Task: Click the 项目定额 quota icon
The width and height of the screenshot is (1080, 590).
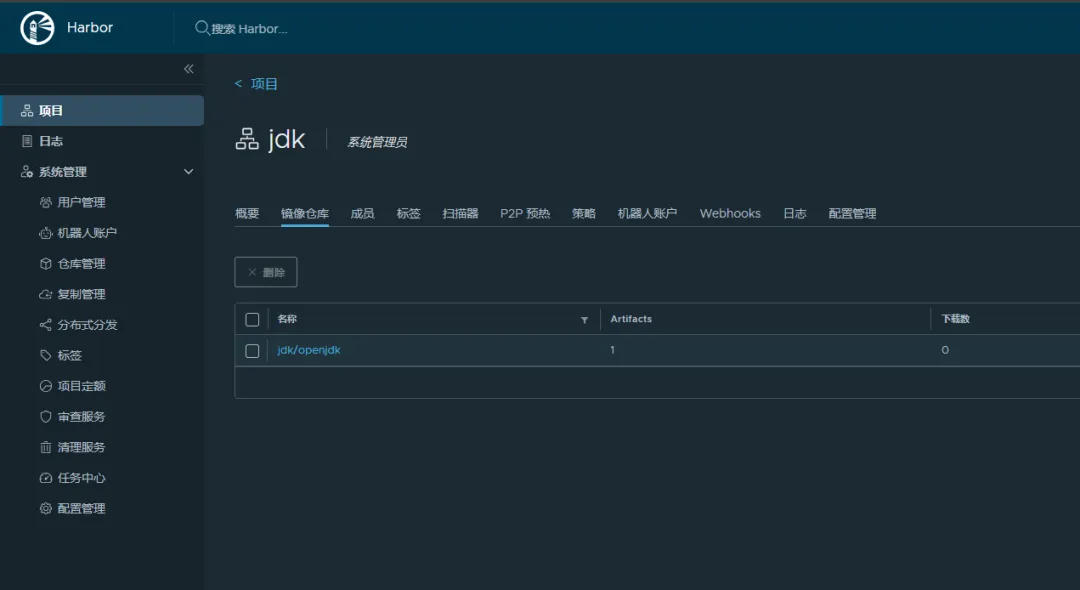Action: 45,386
